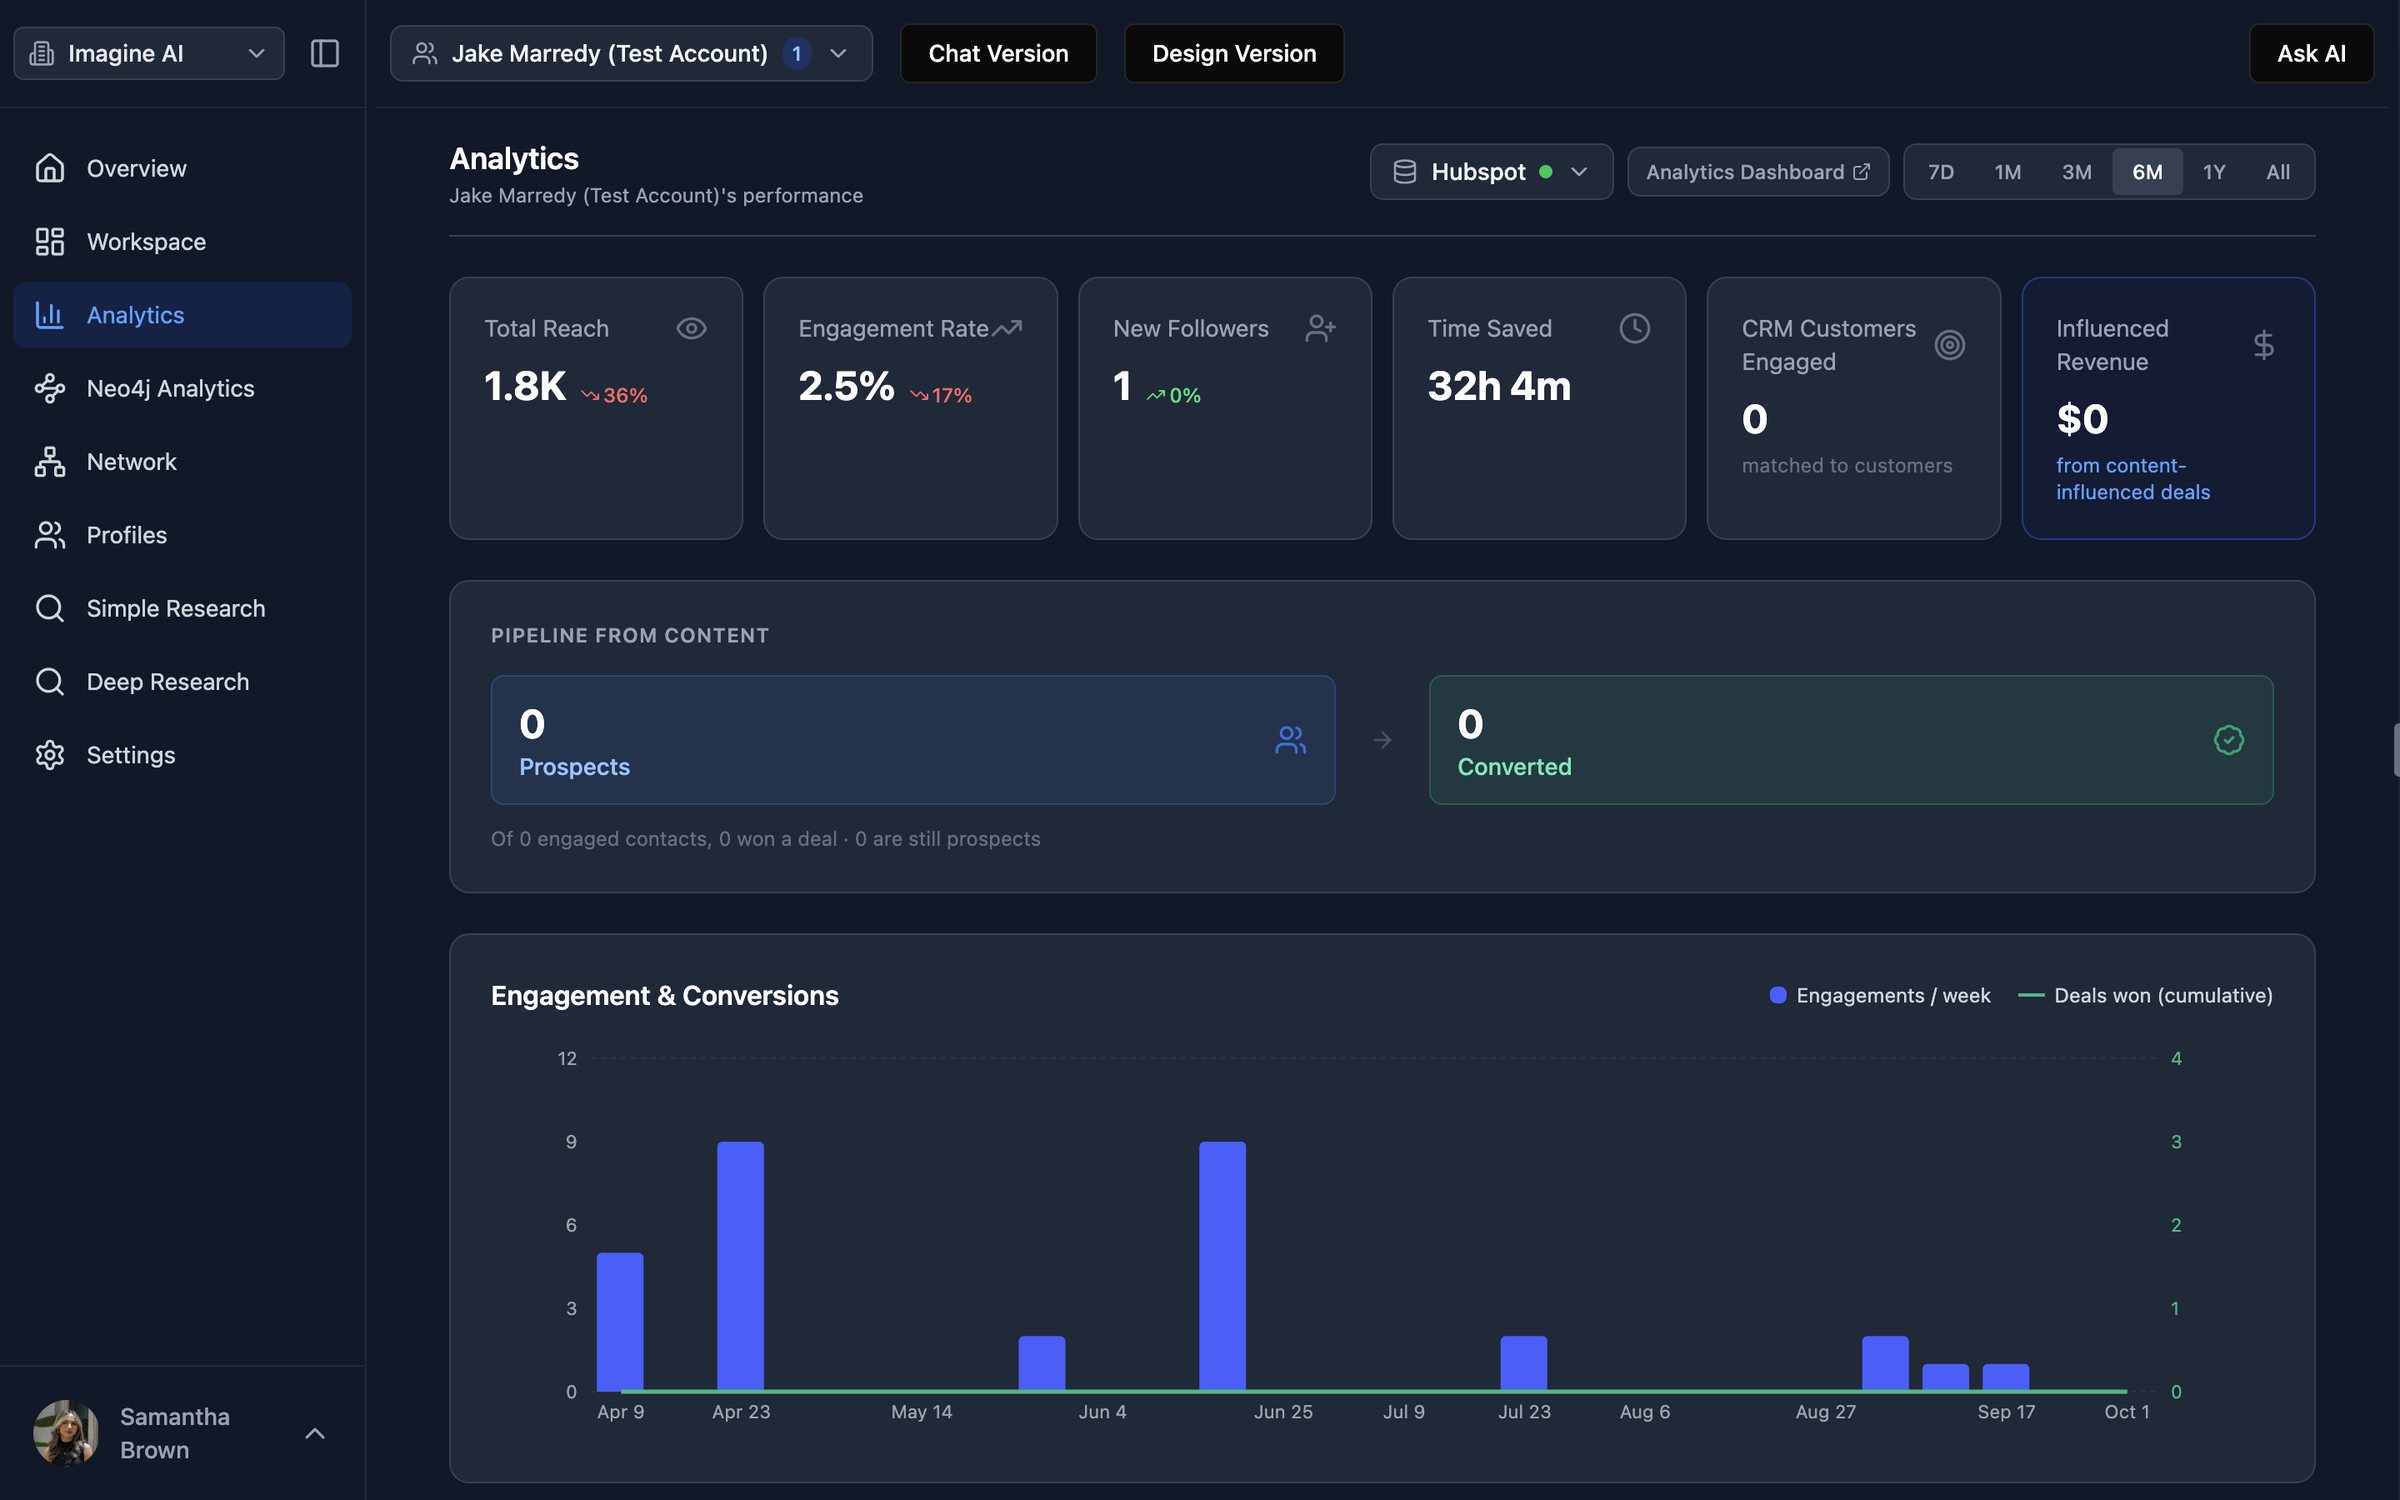Click the Chat Version button
The height and width of the screenshot is (1500, 2400).
click(x=998, y=53)
